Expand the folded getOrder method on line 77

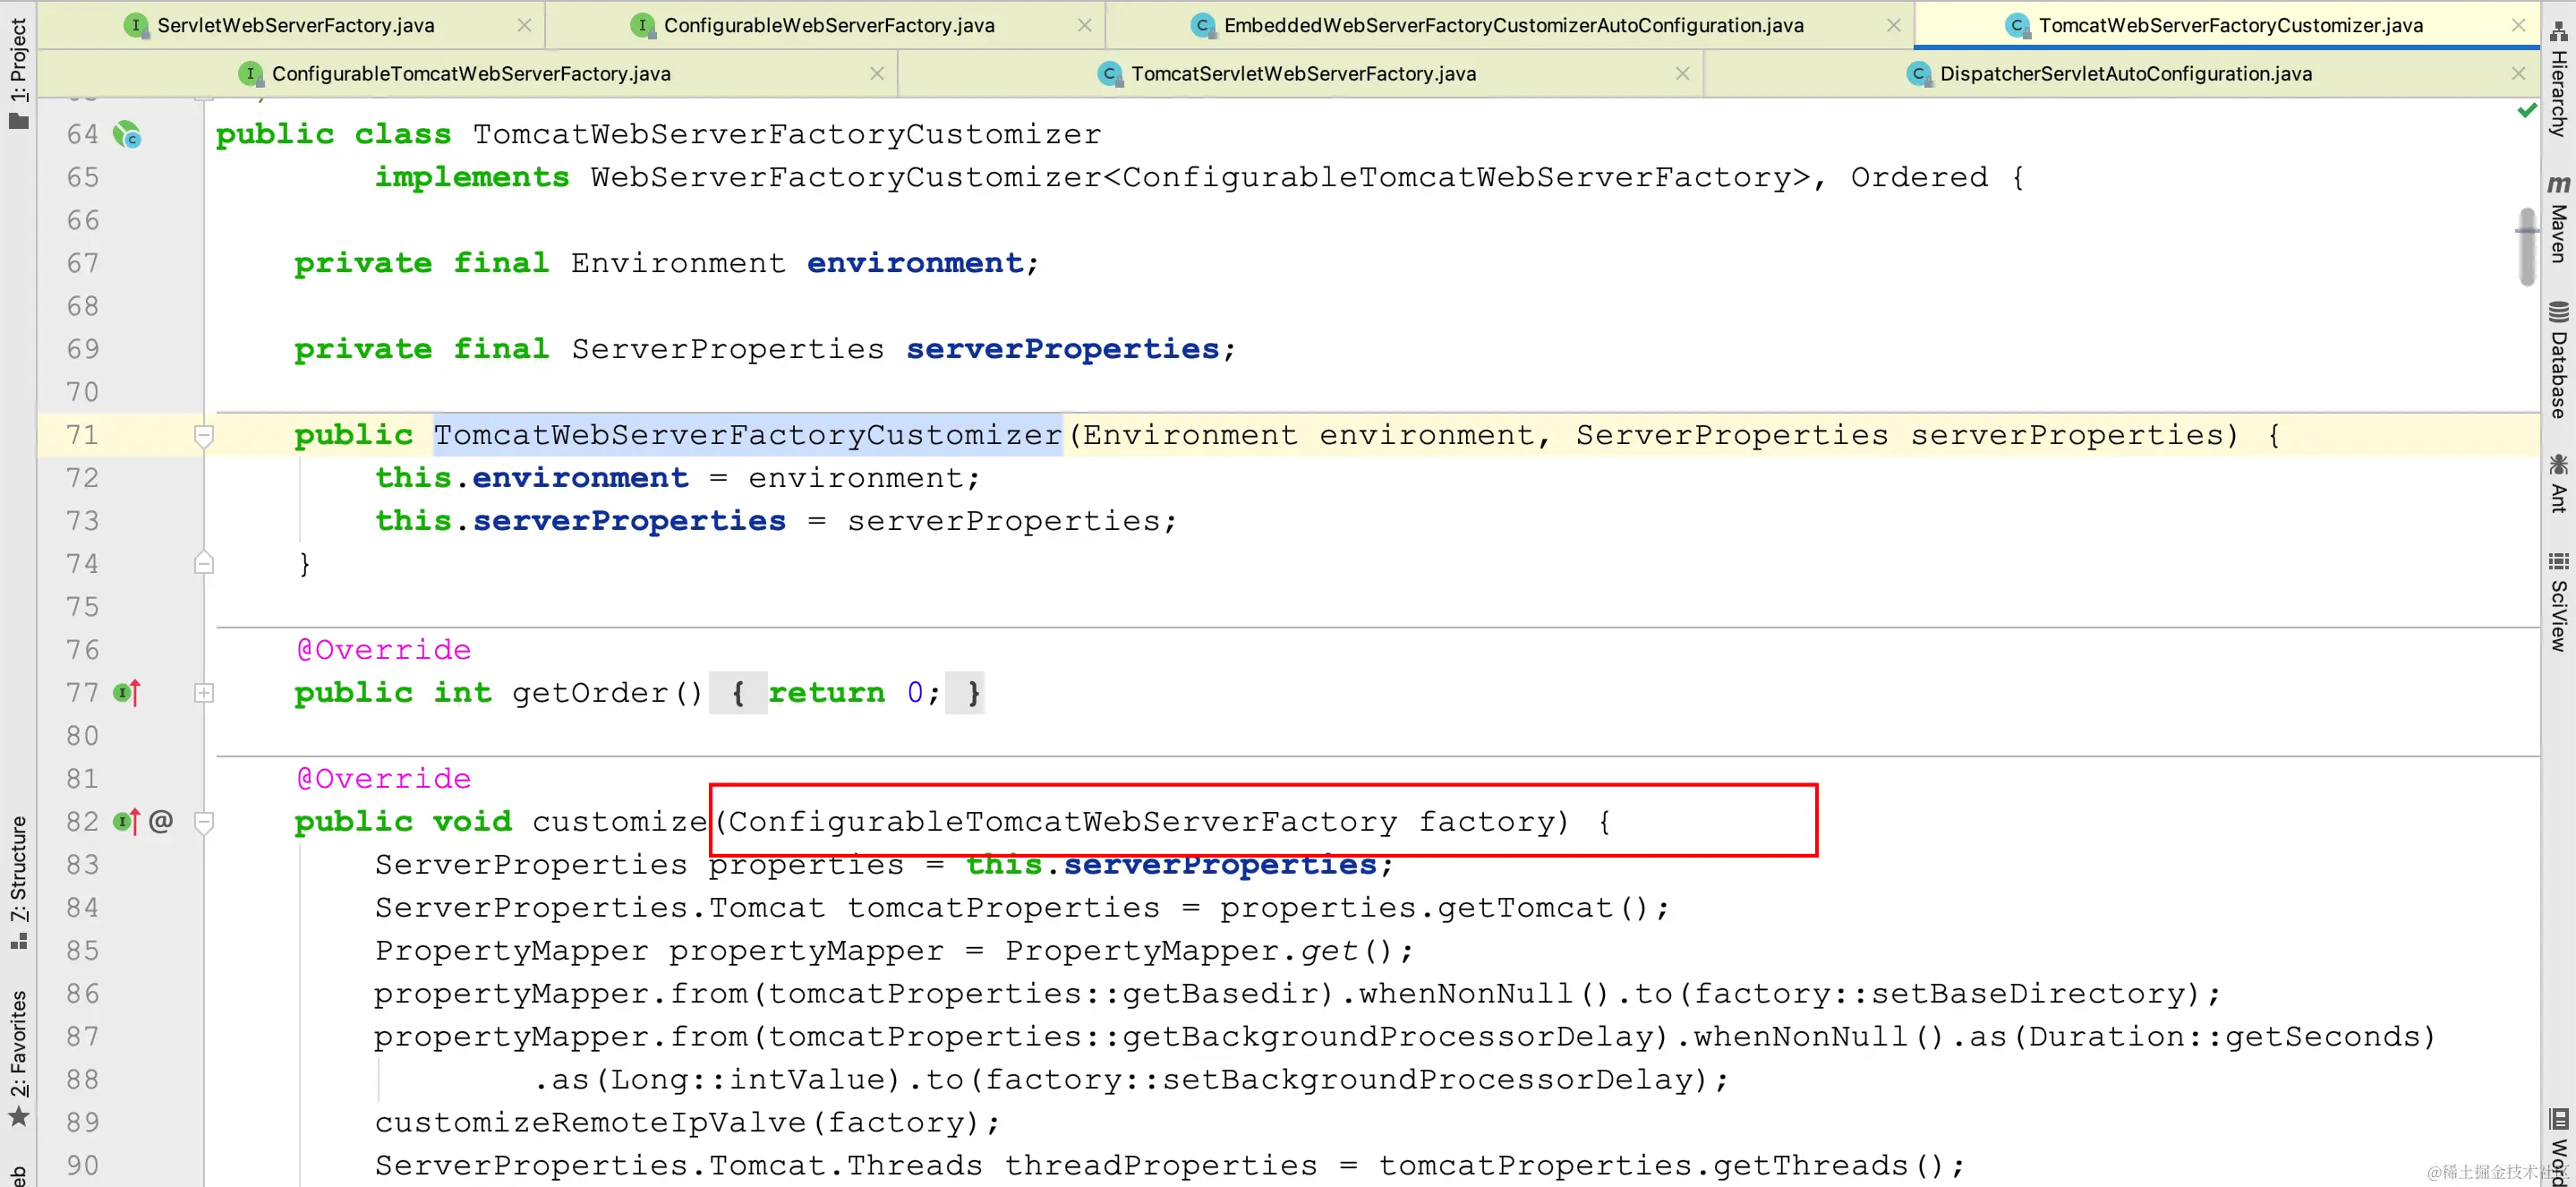[x=204, y=693]
